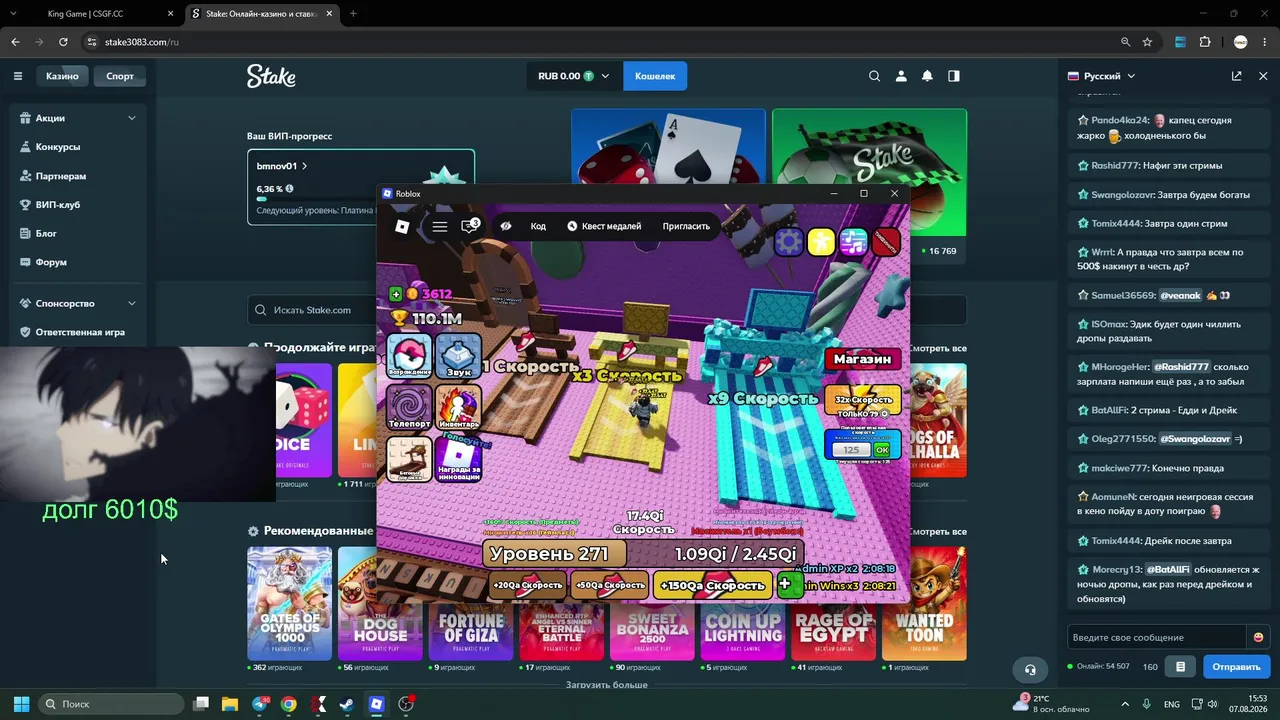Open Stake notifications bell
This screenshot has width=1280, height=720.
coord(927,76)
